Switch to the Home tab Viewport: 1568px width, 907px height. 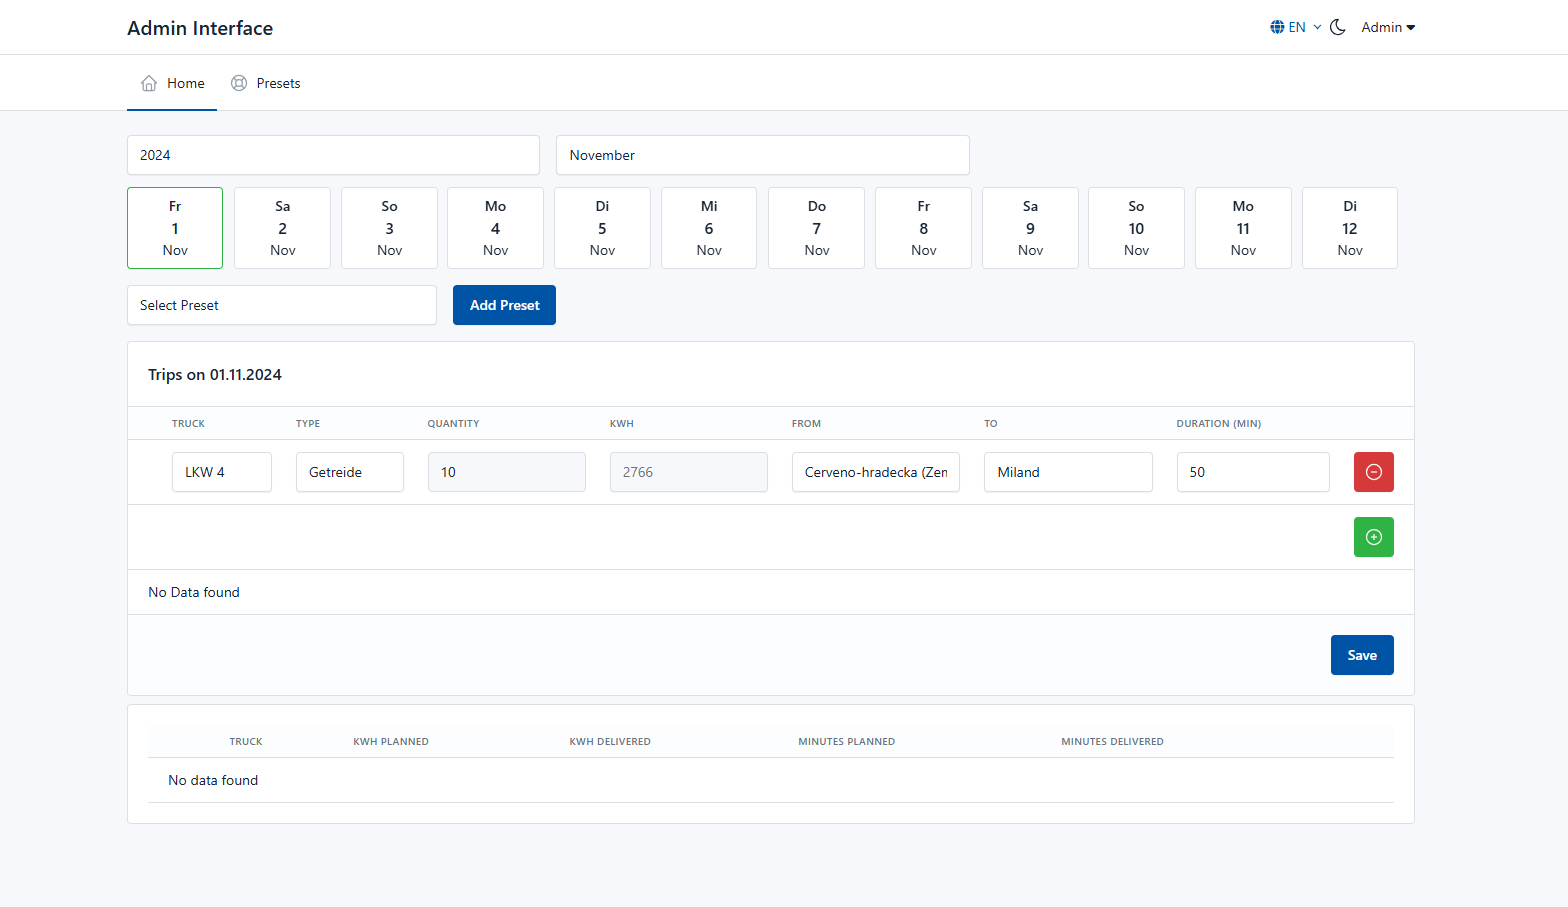[172, 83]
